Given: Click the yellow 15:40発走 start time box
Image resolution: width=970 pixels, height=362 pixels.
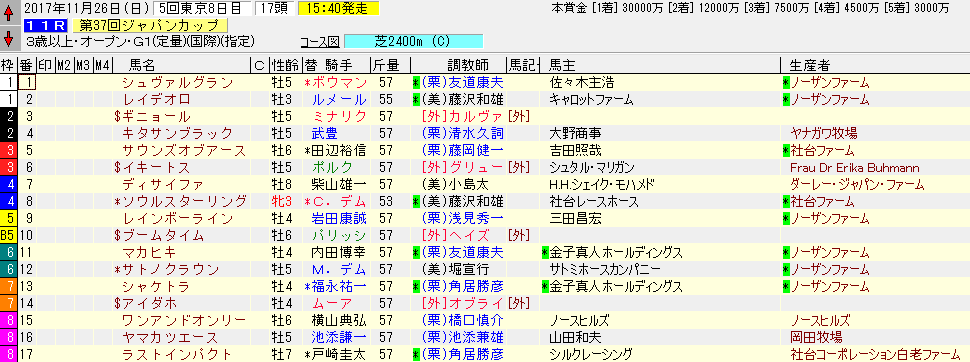Looking at the screenshot, I should tap(338, 9).
